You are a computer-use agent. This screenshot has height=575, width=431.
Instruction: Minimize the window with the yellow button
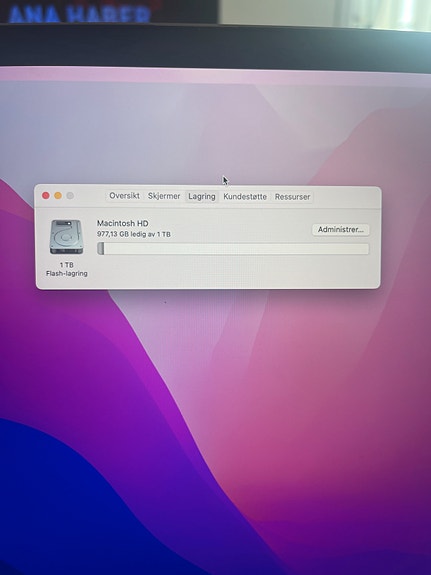[58, 195]
